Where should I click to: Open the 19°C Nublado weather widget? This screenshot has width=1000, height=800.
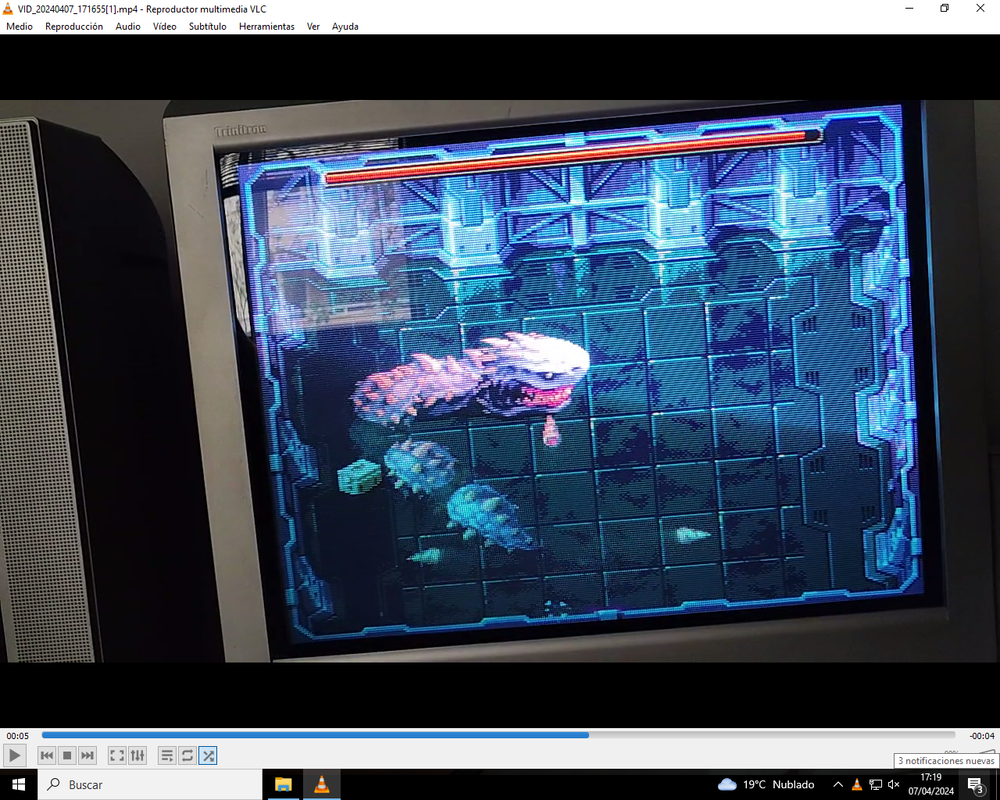coord(766,785)
